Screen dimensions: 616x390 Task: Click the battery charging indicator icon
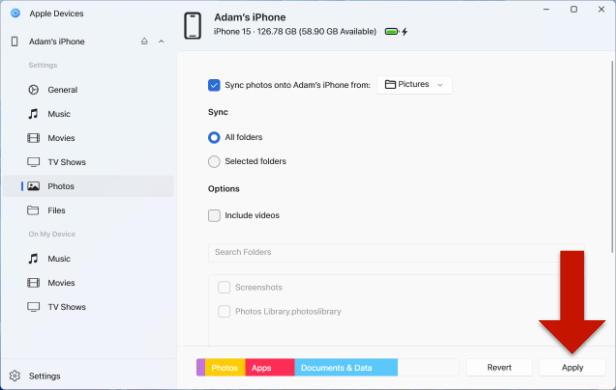point(396,32)
